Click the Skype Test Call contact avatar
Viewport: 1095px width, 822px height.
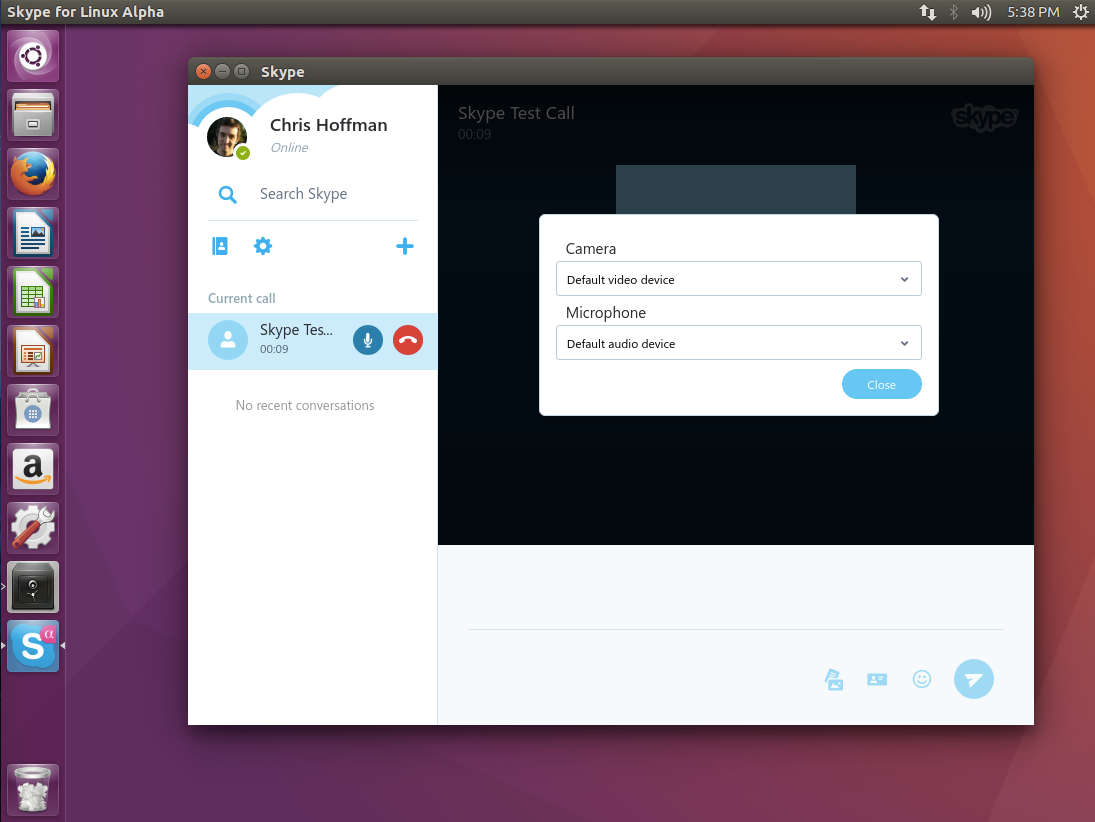[x=228, y=340]
